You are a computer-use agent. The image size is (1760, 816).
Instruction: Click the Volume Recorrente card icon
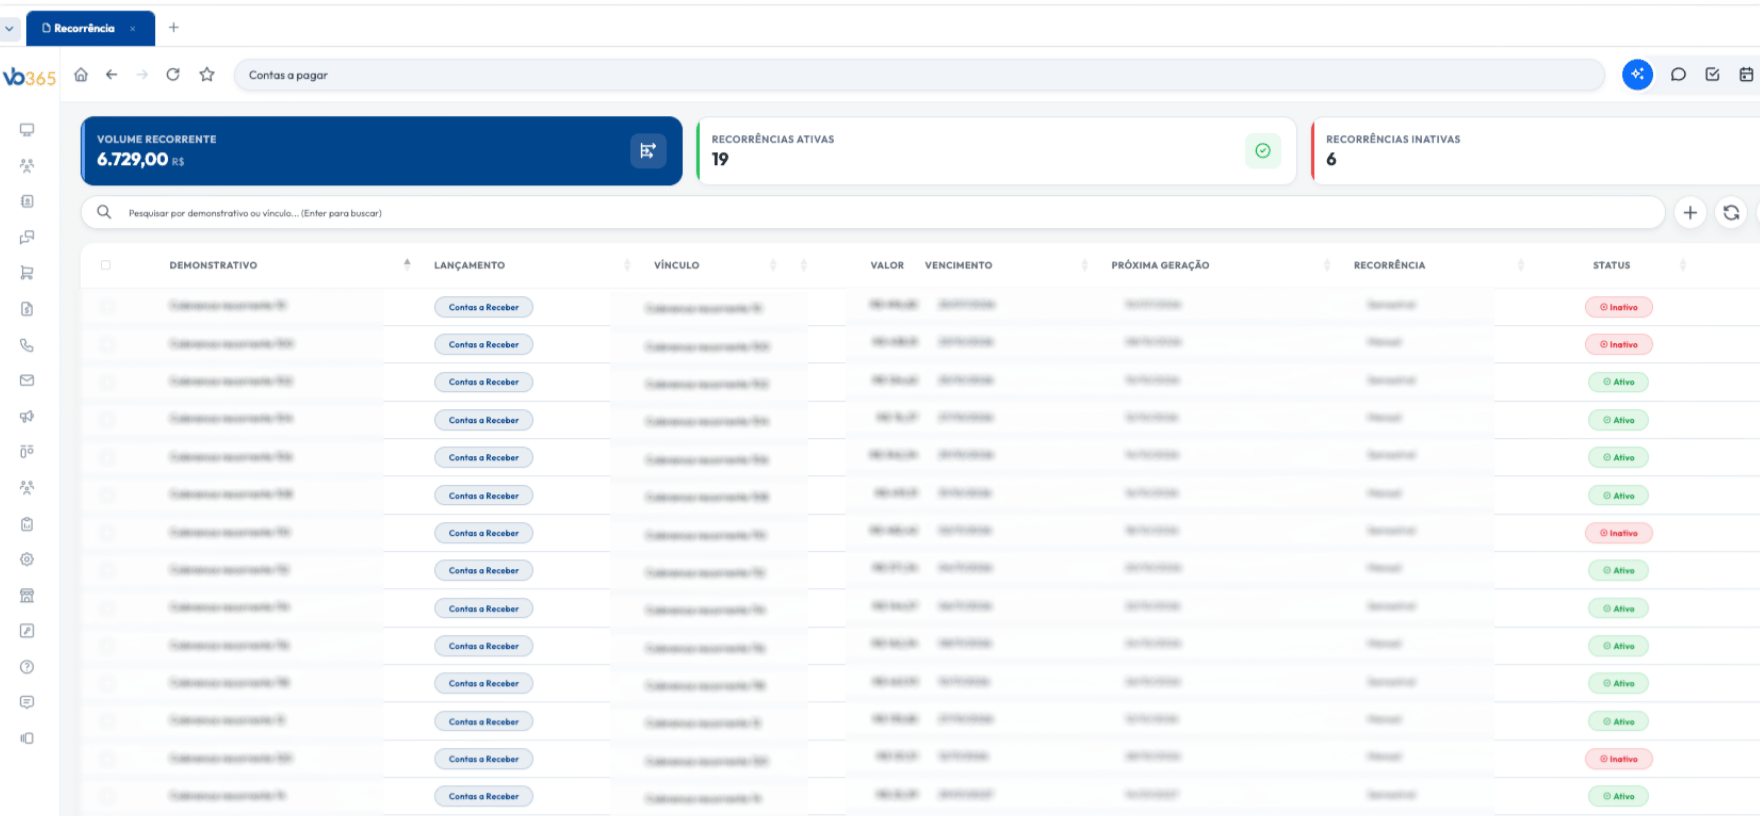click(x=648, y=151)
